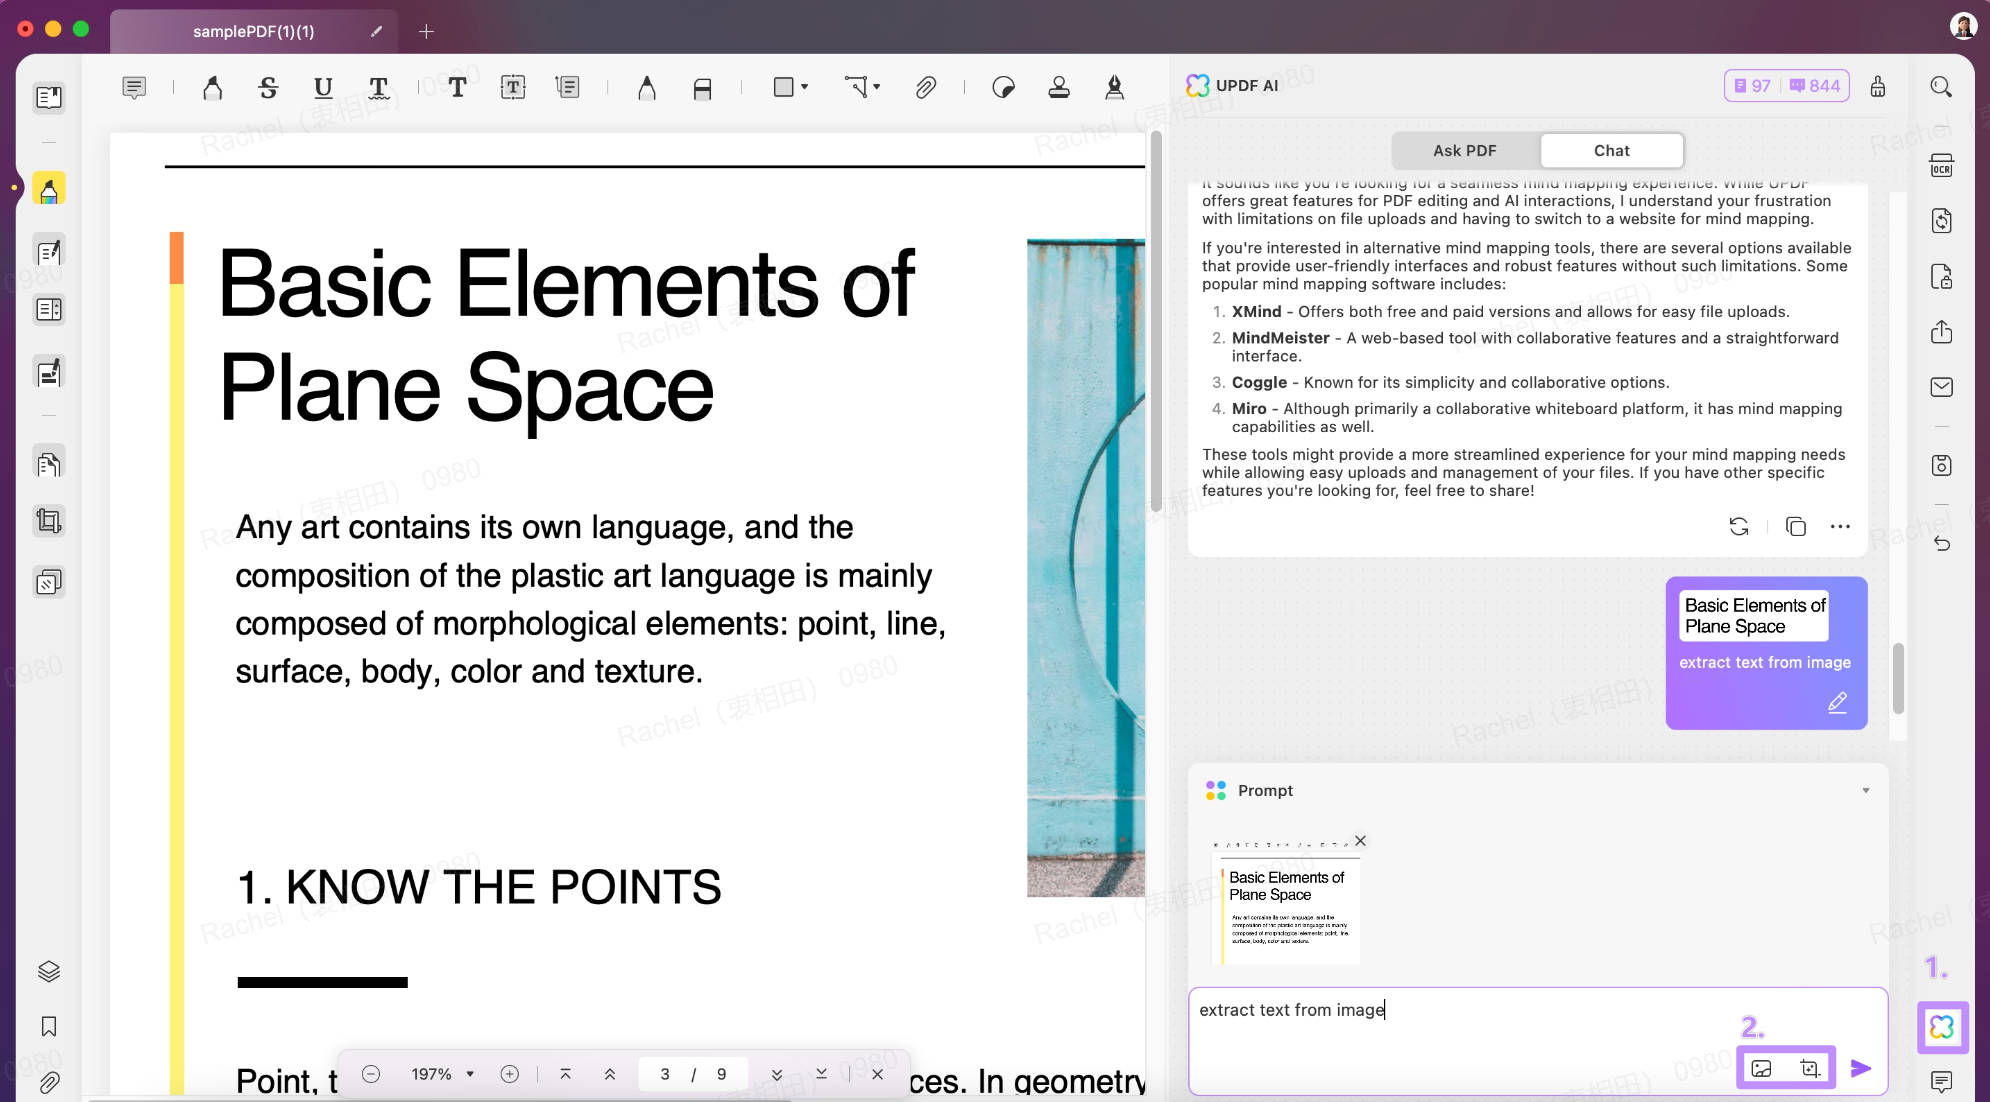Screen dimensions: 1990x1102
Task: Collapse the Prompt dropdown arrow
Action: [x=1865, y=791]
